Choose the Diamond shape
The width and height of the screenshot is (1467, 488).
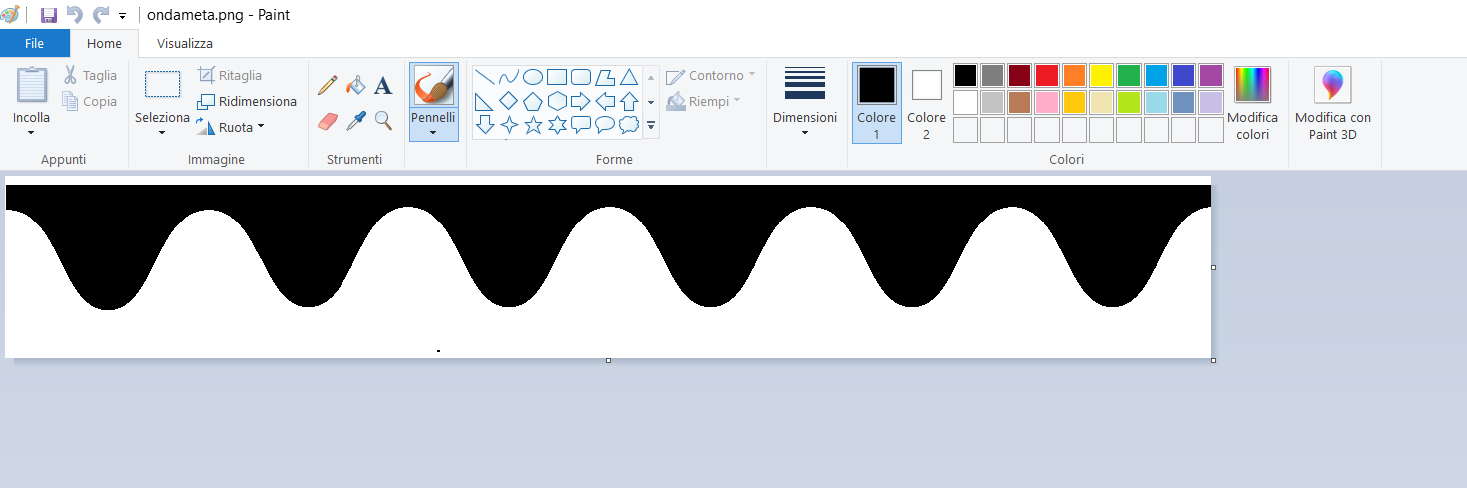pos(509,101)
